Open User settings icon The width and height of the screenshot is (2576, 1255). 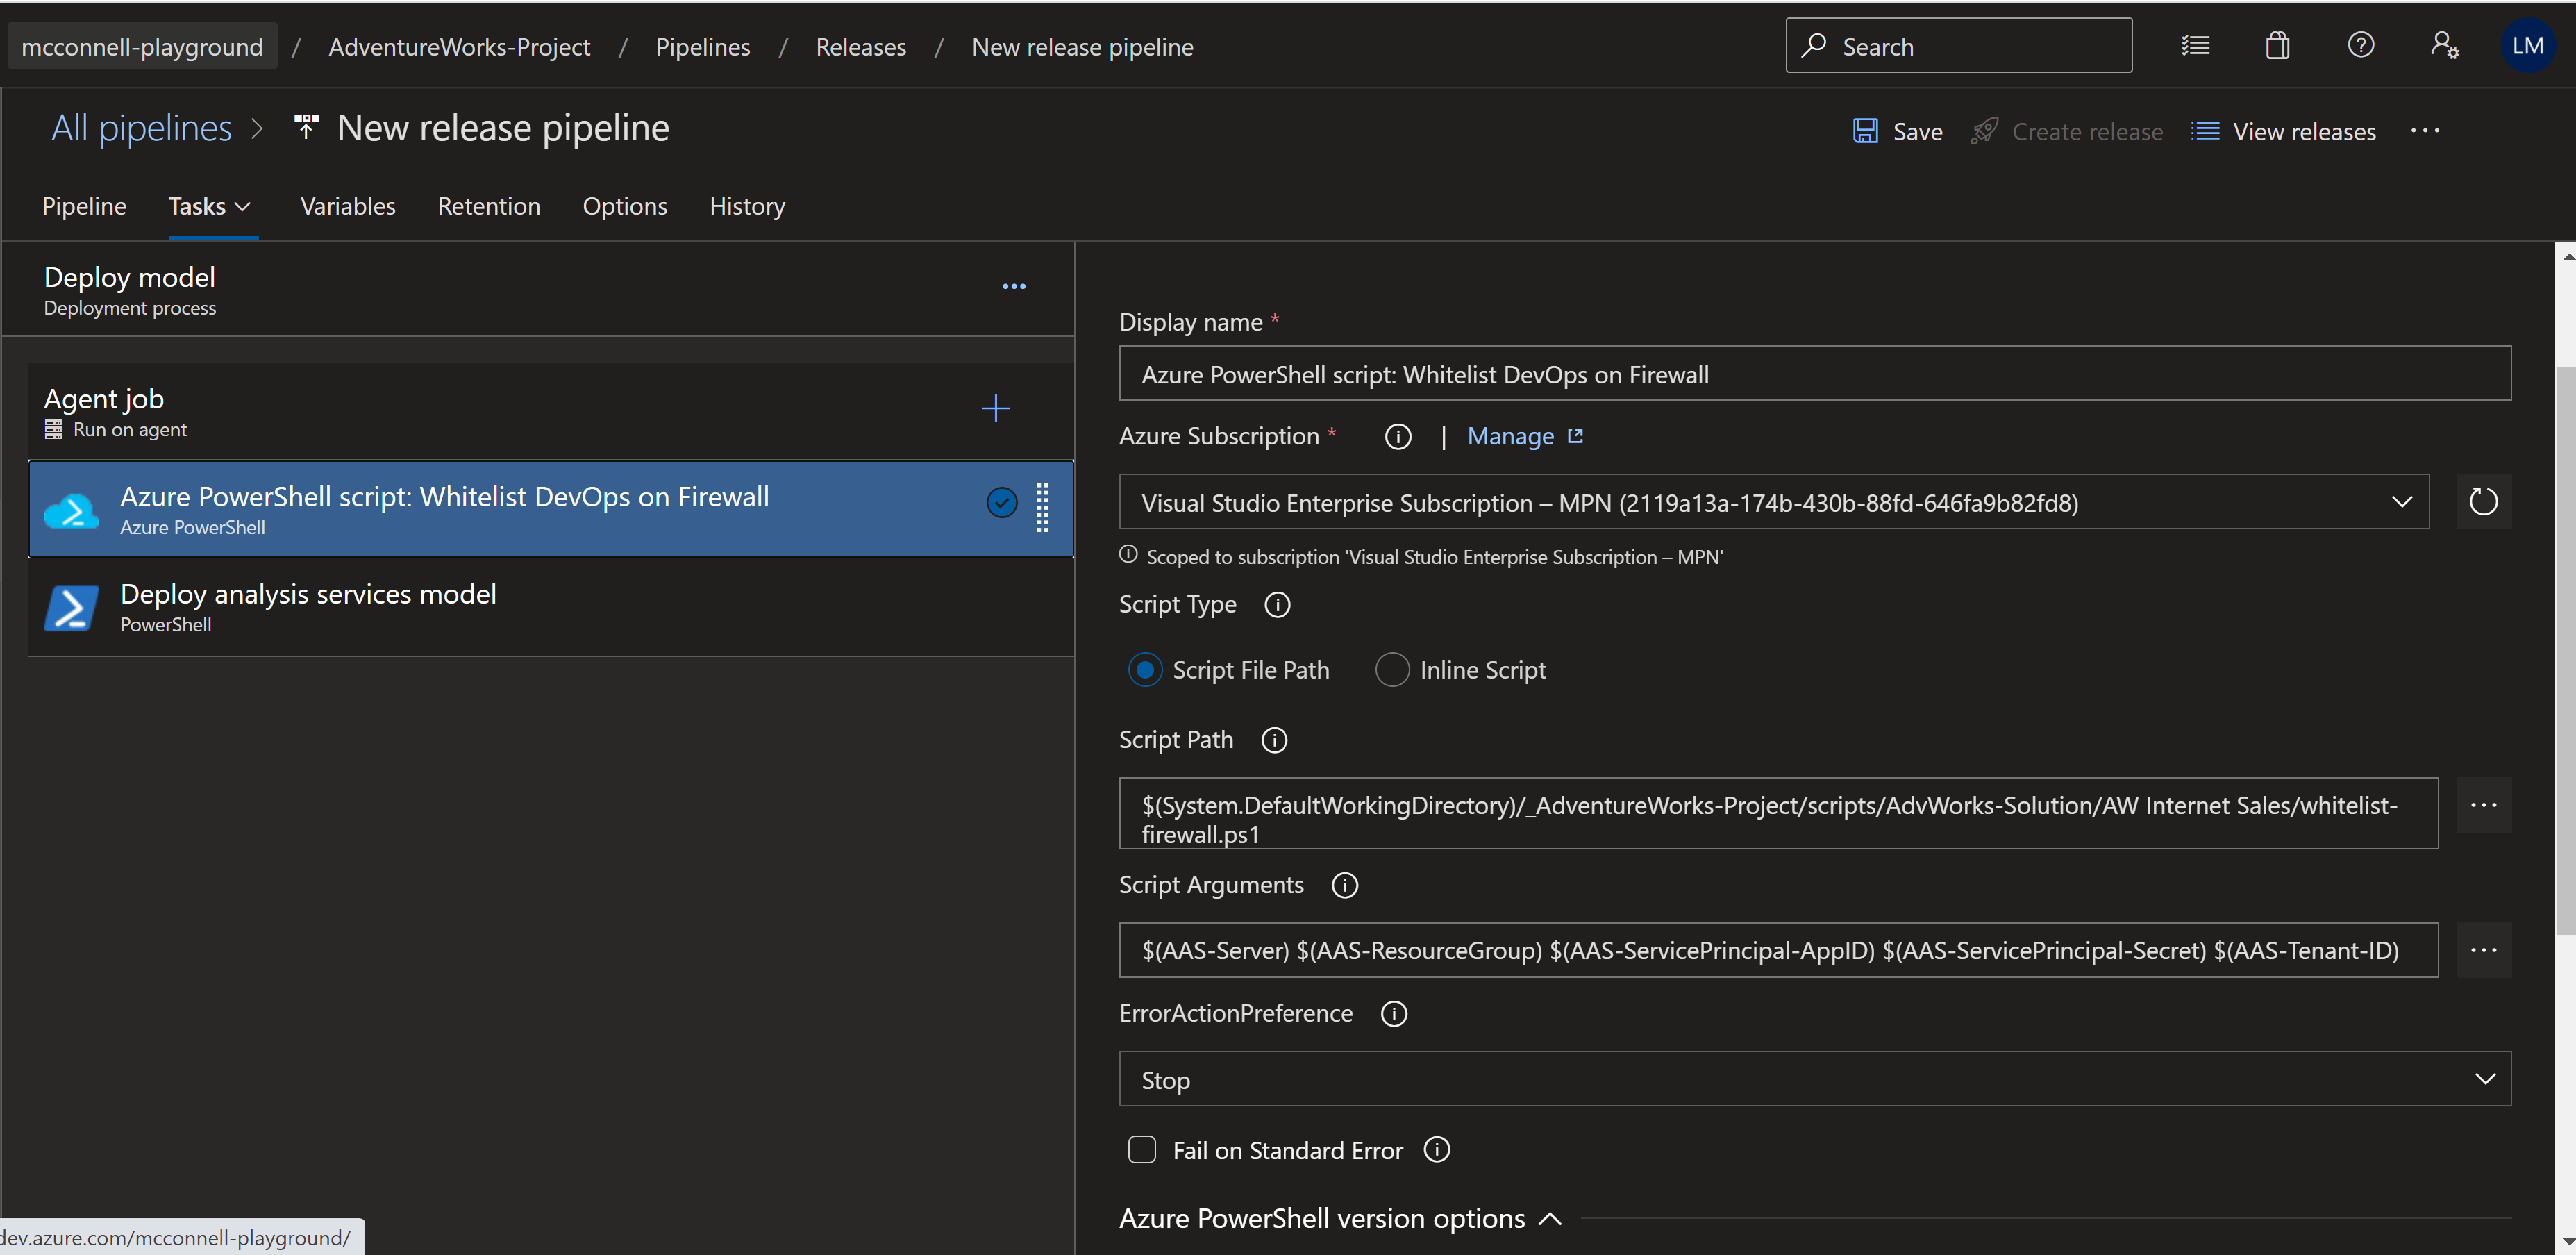[2444, 46]
